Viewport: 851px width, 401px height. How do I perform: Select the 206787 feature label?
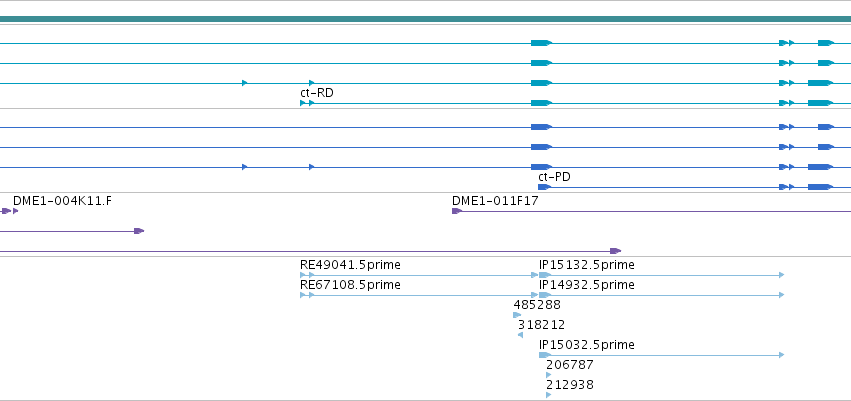click(x=570, y=365)
